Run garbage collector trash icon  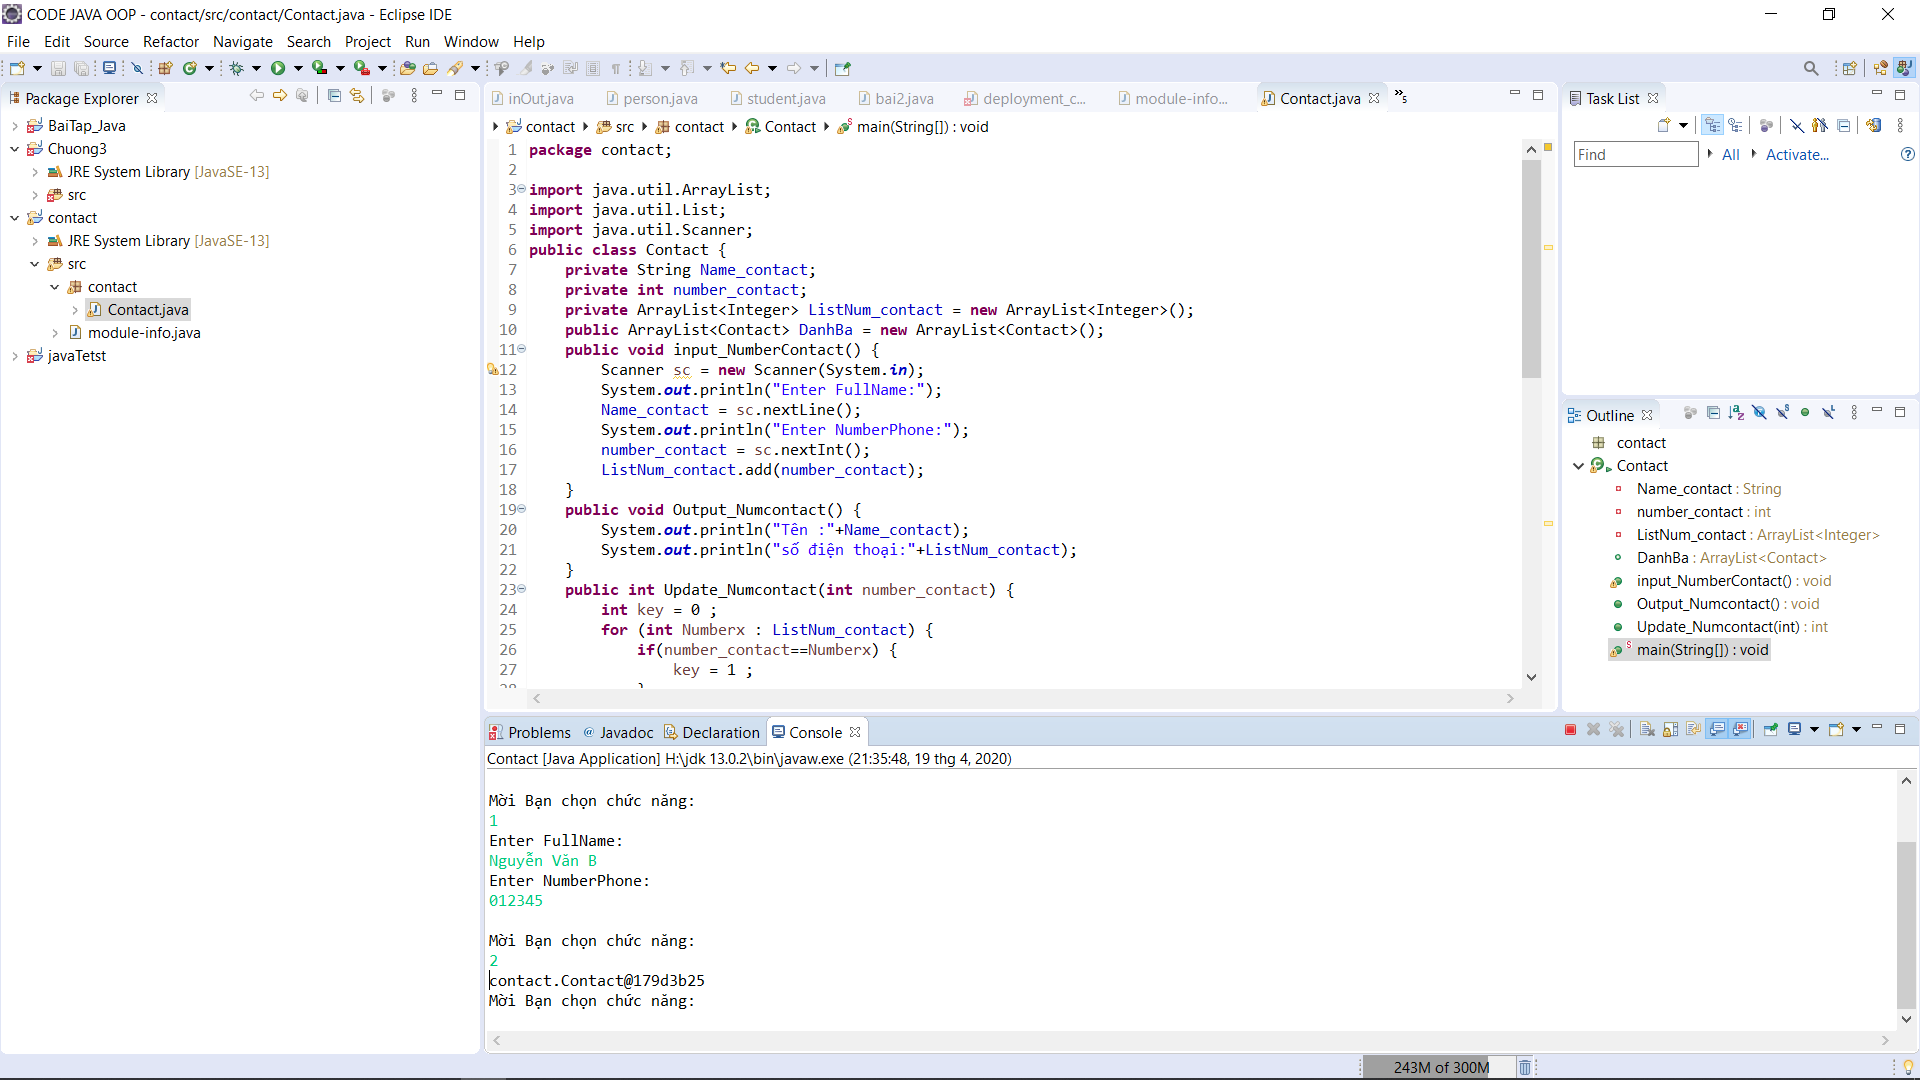coord(1524,1067)
